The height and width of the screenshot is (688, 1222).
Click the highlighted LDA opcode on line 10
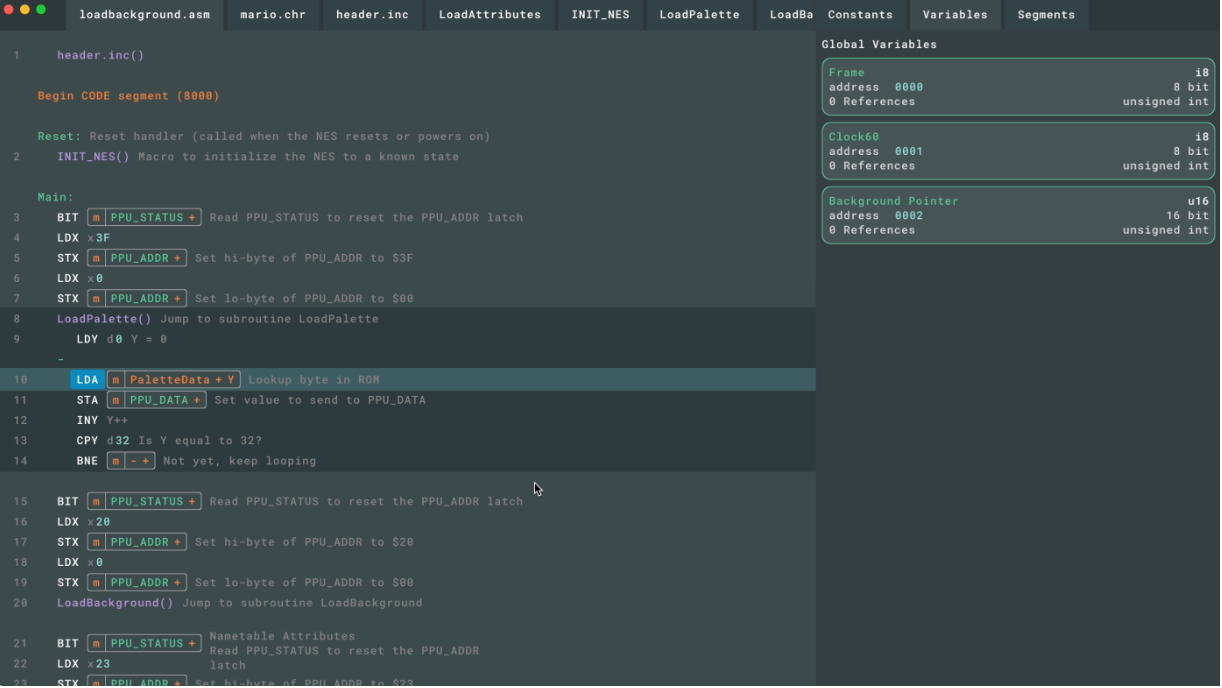click(x=87, y=380)
